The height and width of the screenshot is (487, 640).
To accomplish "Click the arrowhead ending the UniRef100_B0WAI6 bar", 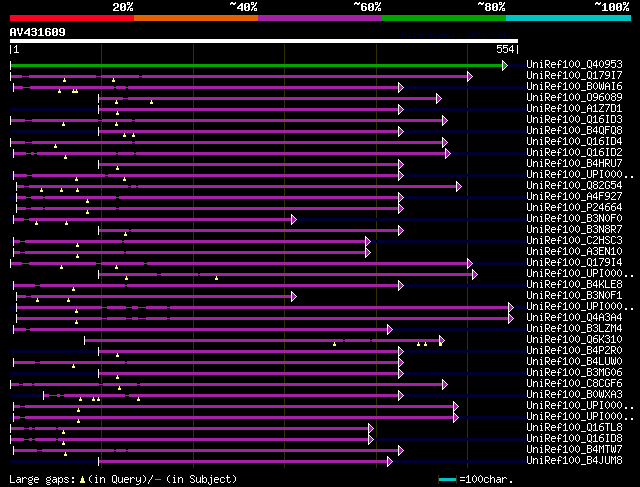I will tap(401, 87).
